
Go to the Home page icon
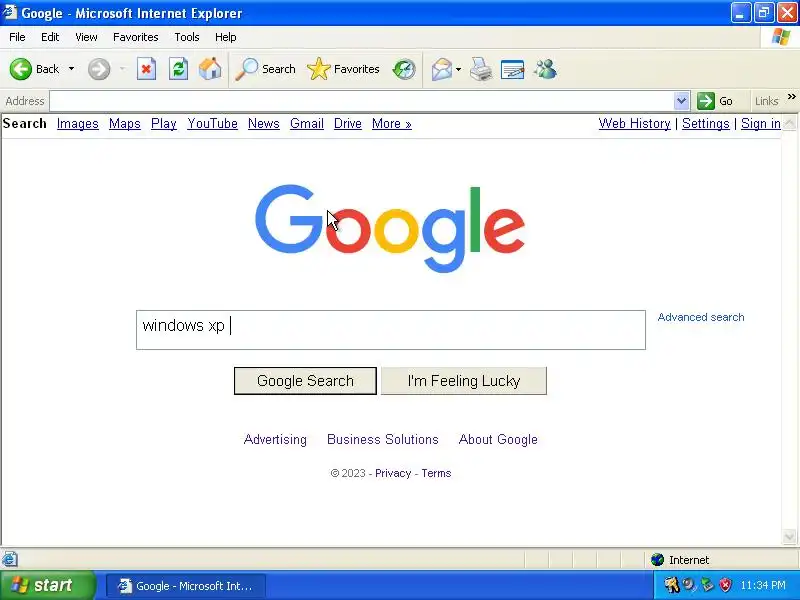(210, 69)
